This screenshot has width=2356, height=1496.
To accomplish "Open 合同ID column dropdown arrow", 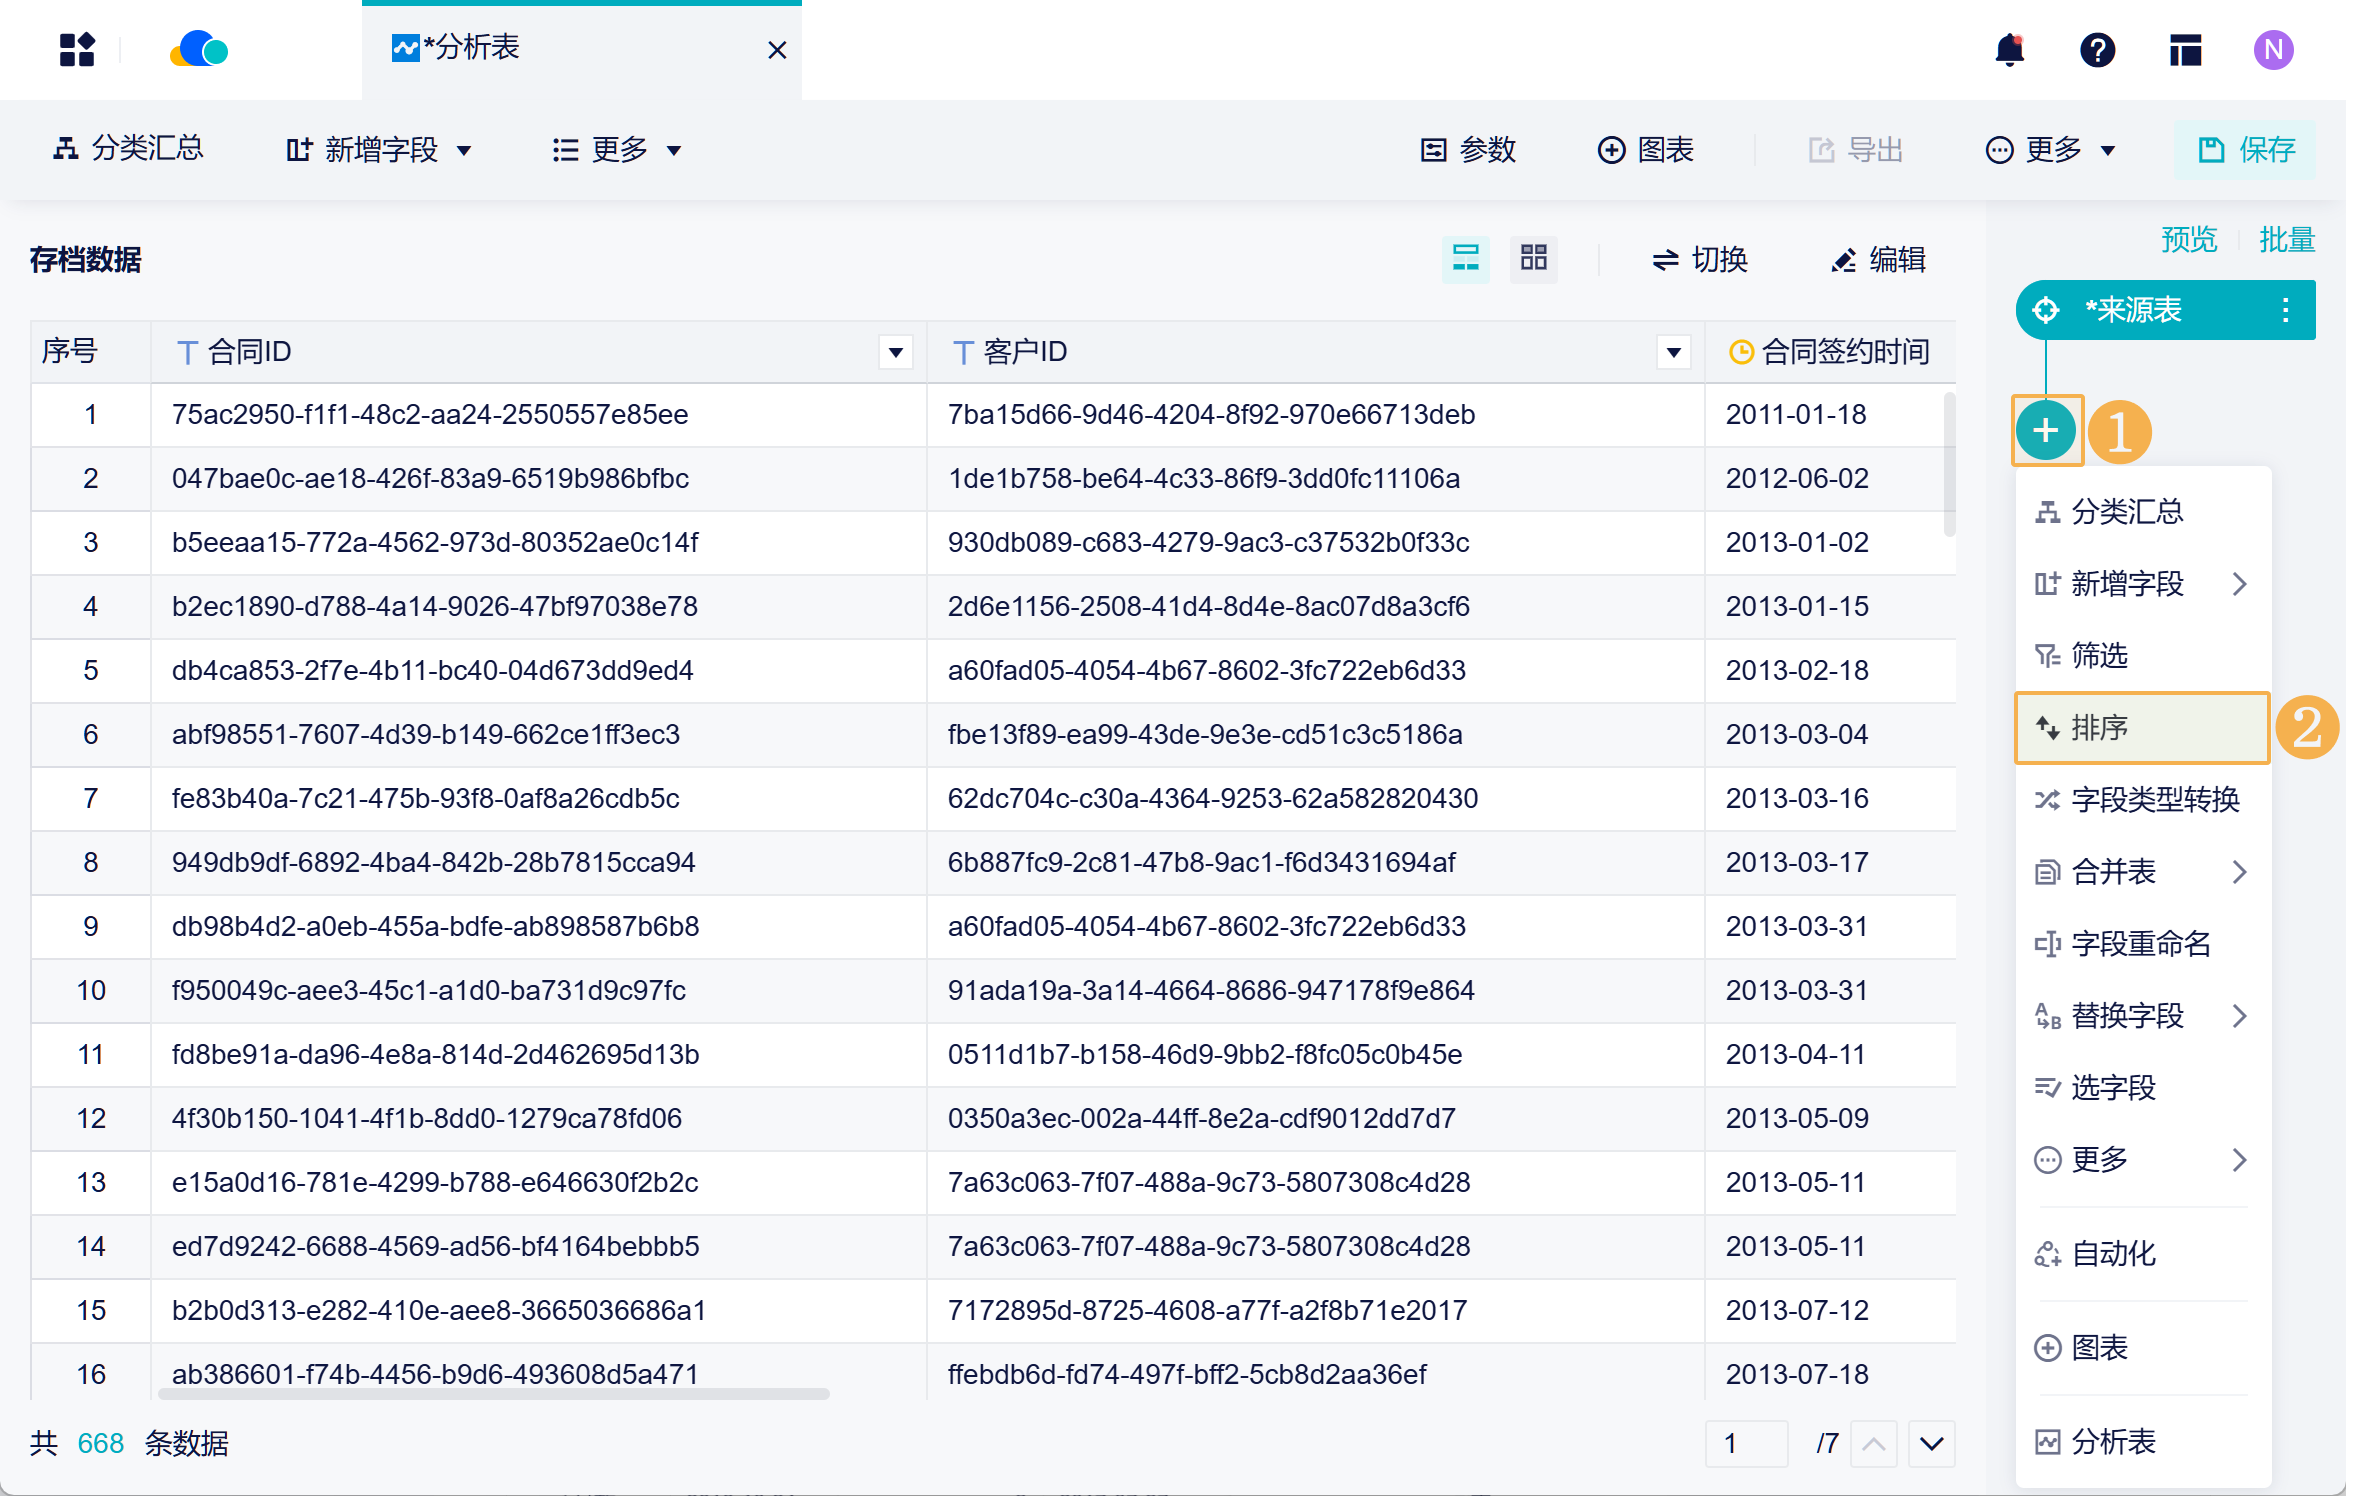I will coord(896,352).
